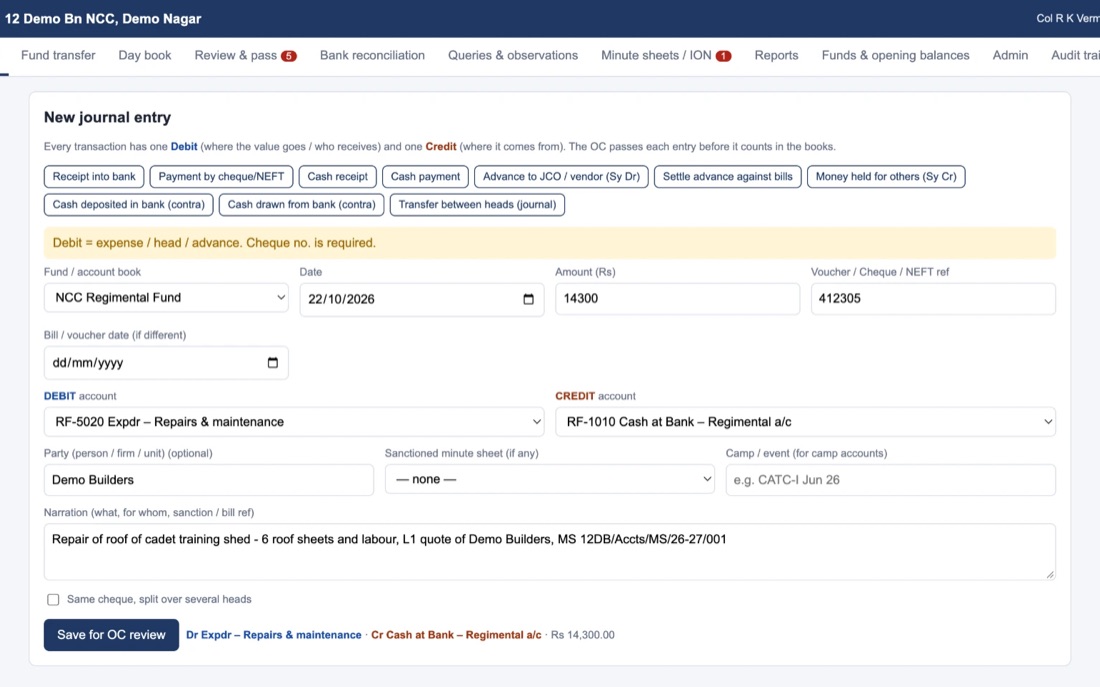Choose 'Cash payment' template button

coord(425,177)
